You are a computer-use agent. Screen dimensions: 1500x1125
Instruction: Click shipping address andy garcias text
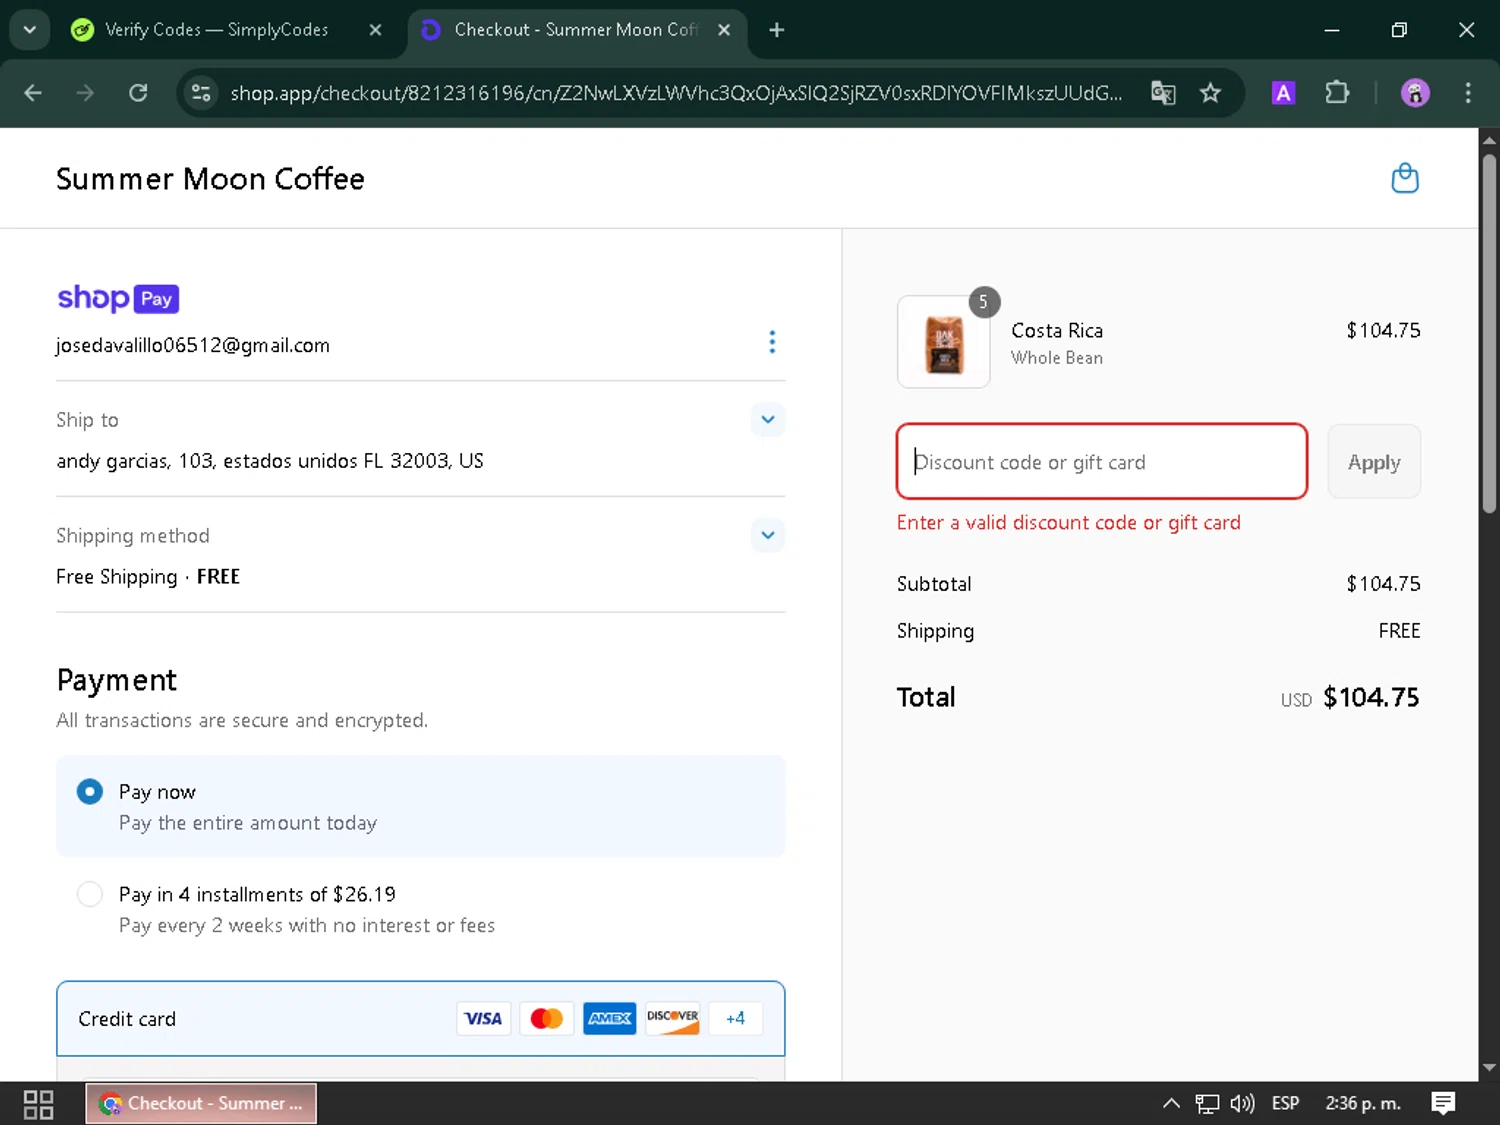[x=270, y=461]
